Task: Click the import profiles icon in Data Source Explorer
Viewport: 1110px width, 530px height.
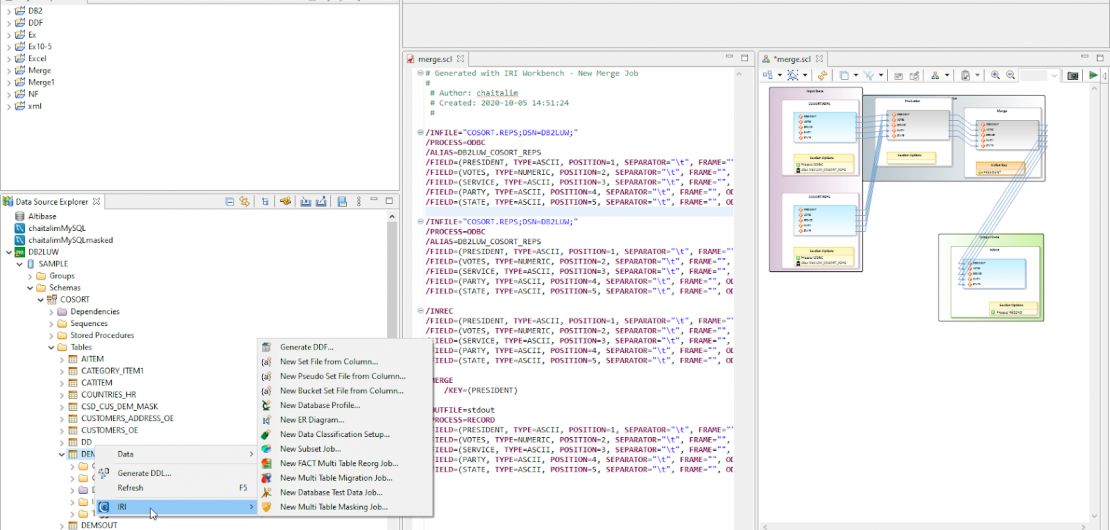Action: [x=306, y=202]
